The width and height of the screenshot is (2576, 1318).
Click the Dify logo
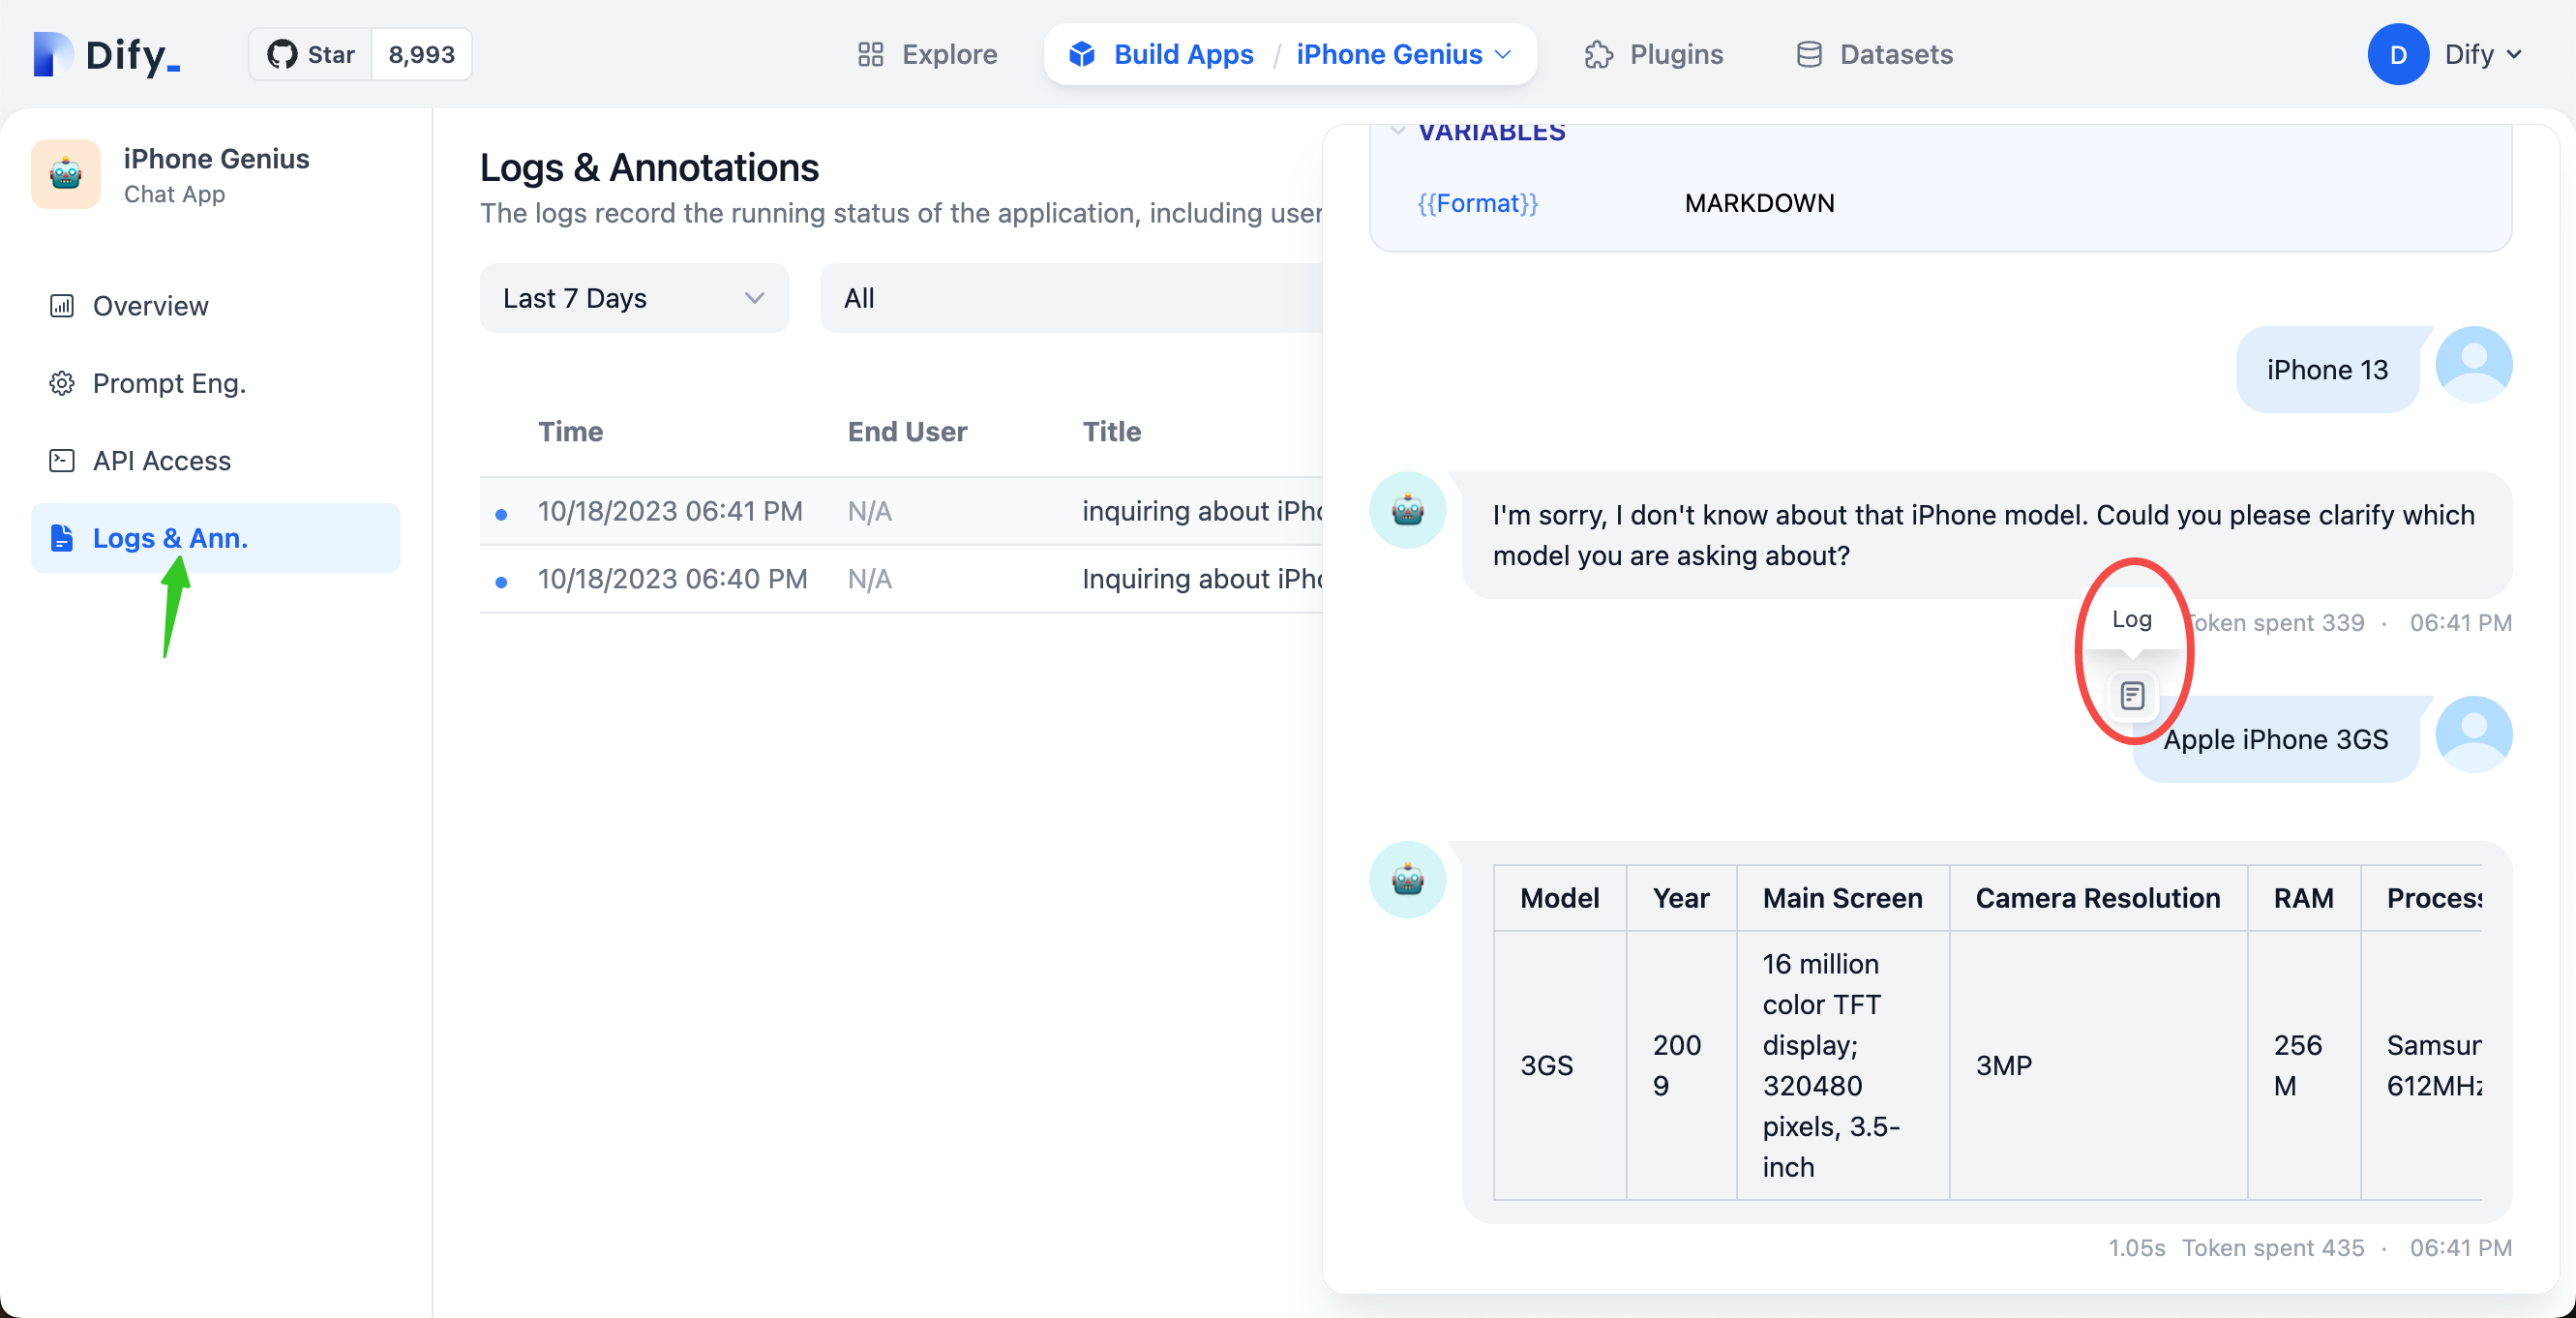tap(107, 54)
